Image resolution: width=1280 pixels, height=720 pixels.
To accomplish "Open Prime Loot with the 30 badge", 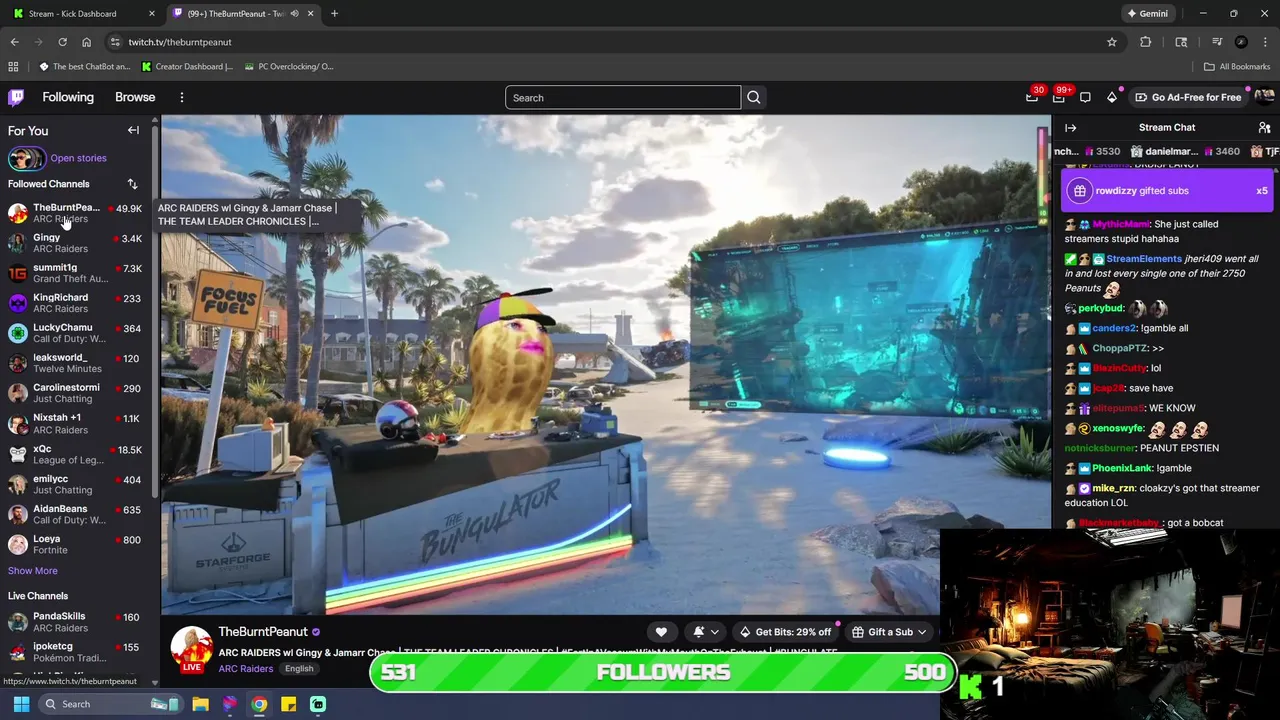I will click(1032, 97).
